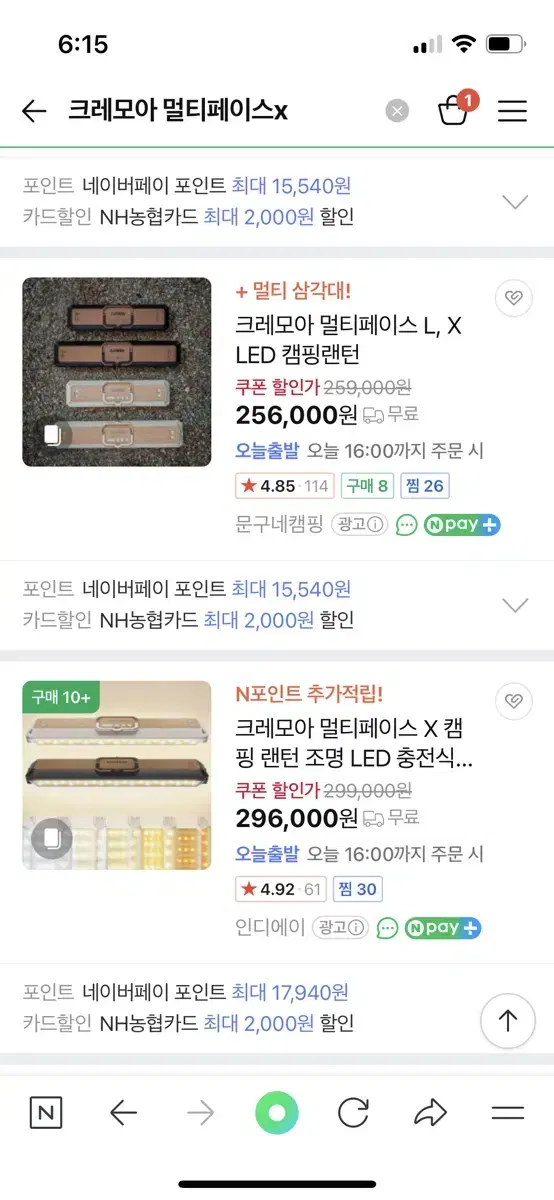Image resolution: width=554 pixels, height=1200 pixels.
Task: Open the hamburger menu at top right
Action: (x=512, y=111)
